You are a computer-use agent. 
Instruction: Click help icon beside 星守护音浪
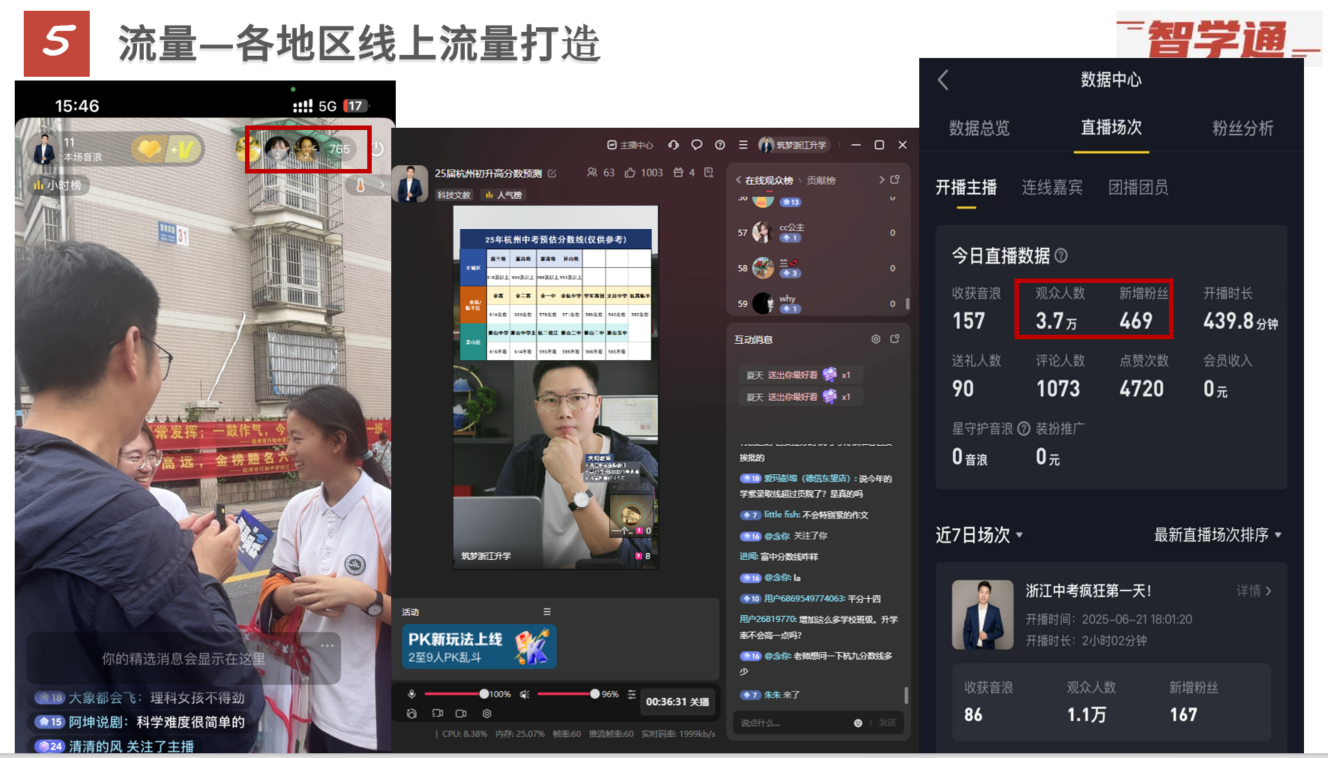[1023, 428]
